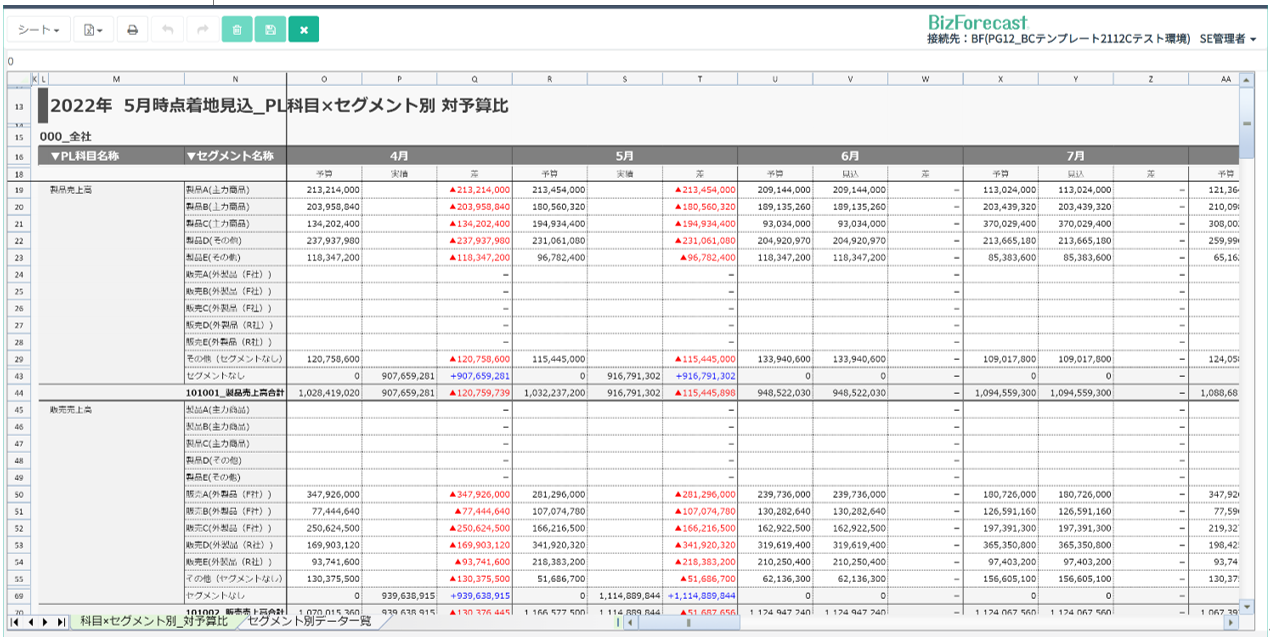Click the horizontal scrollbar thumb
This screenshot has height=644, width=1270.
pyautogui.click(x=688, y=622)
